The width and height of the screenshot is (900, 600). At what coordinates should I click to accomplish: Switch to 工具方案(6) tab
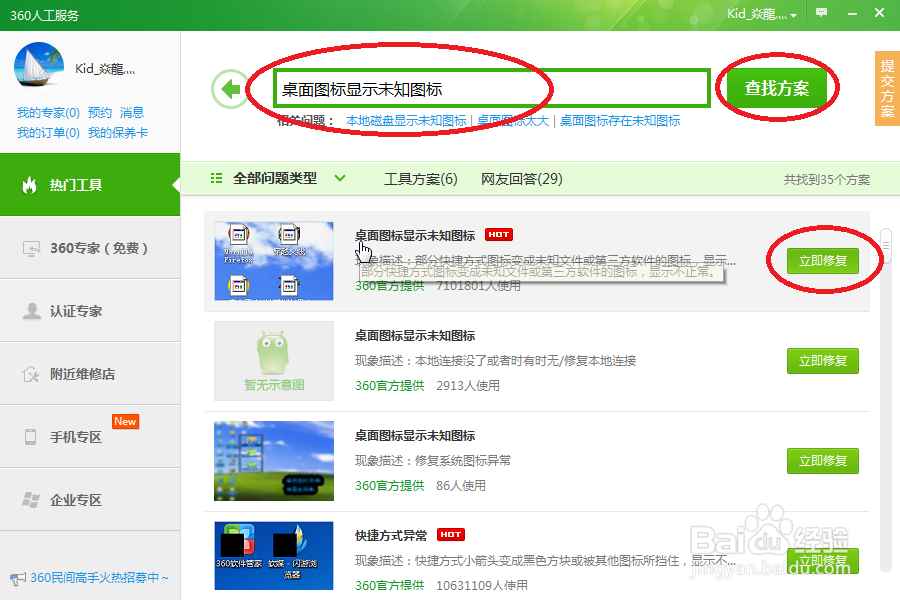coord(420,179)
